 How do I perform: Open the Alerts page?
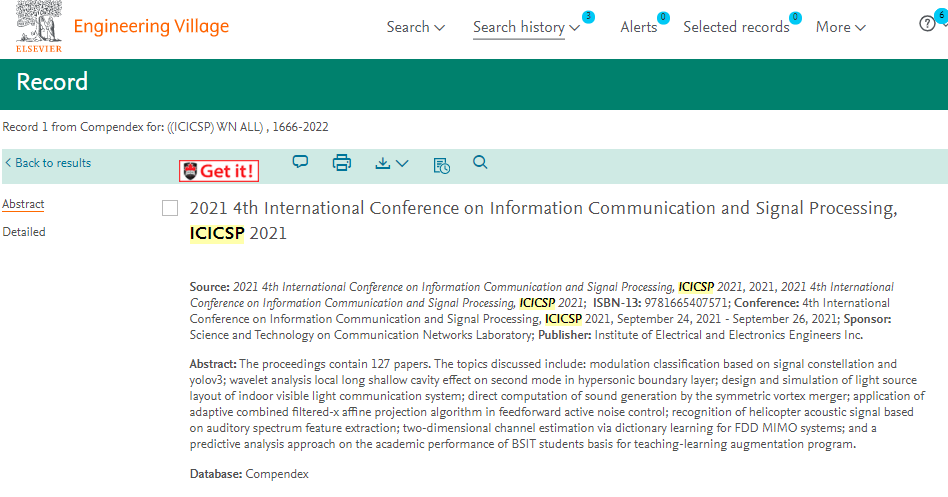click(638, 27)
